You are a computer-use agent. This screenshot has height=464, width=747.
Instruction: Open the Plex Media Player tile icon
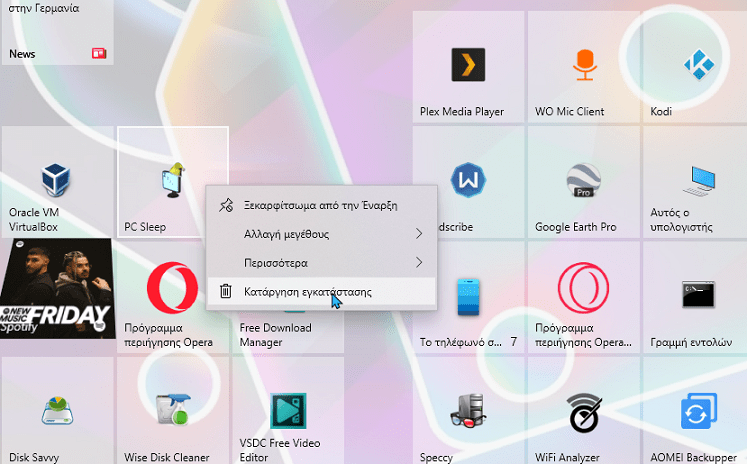(468, 64)
